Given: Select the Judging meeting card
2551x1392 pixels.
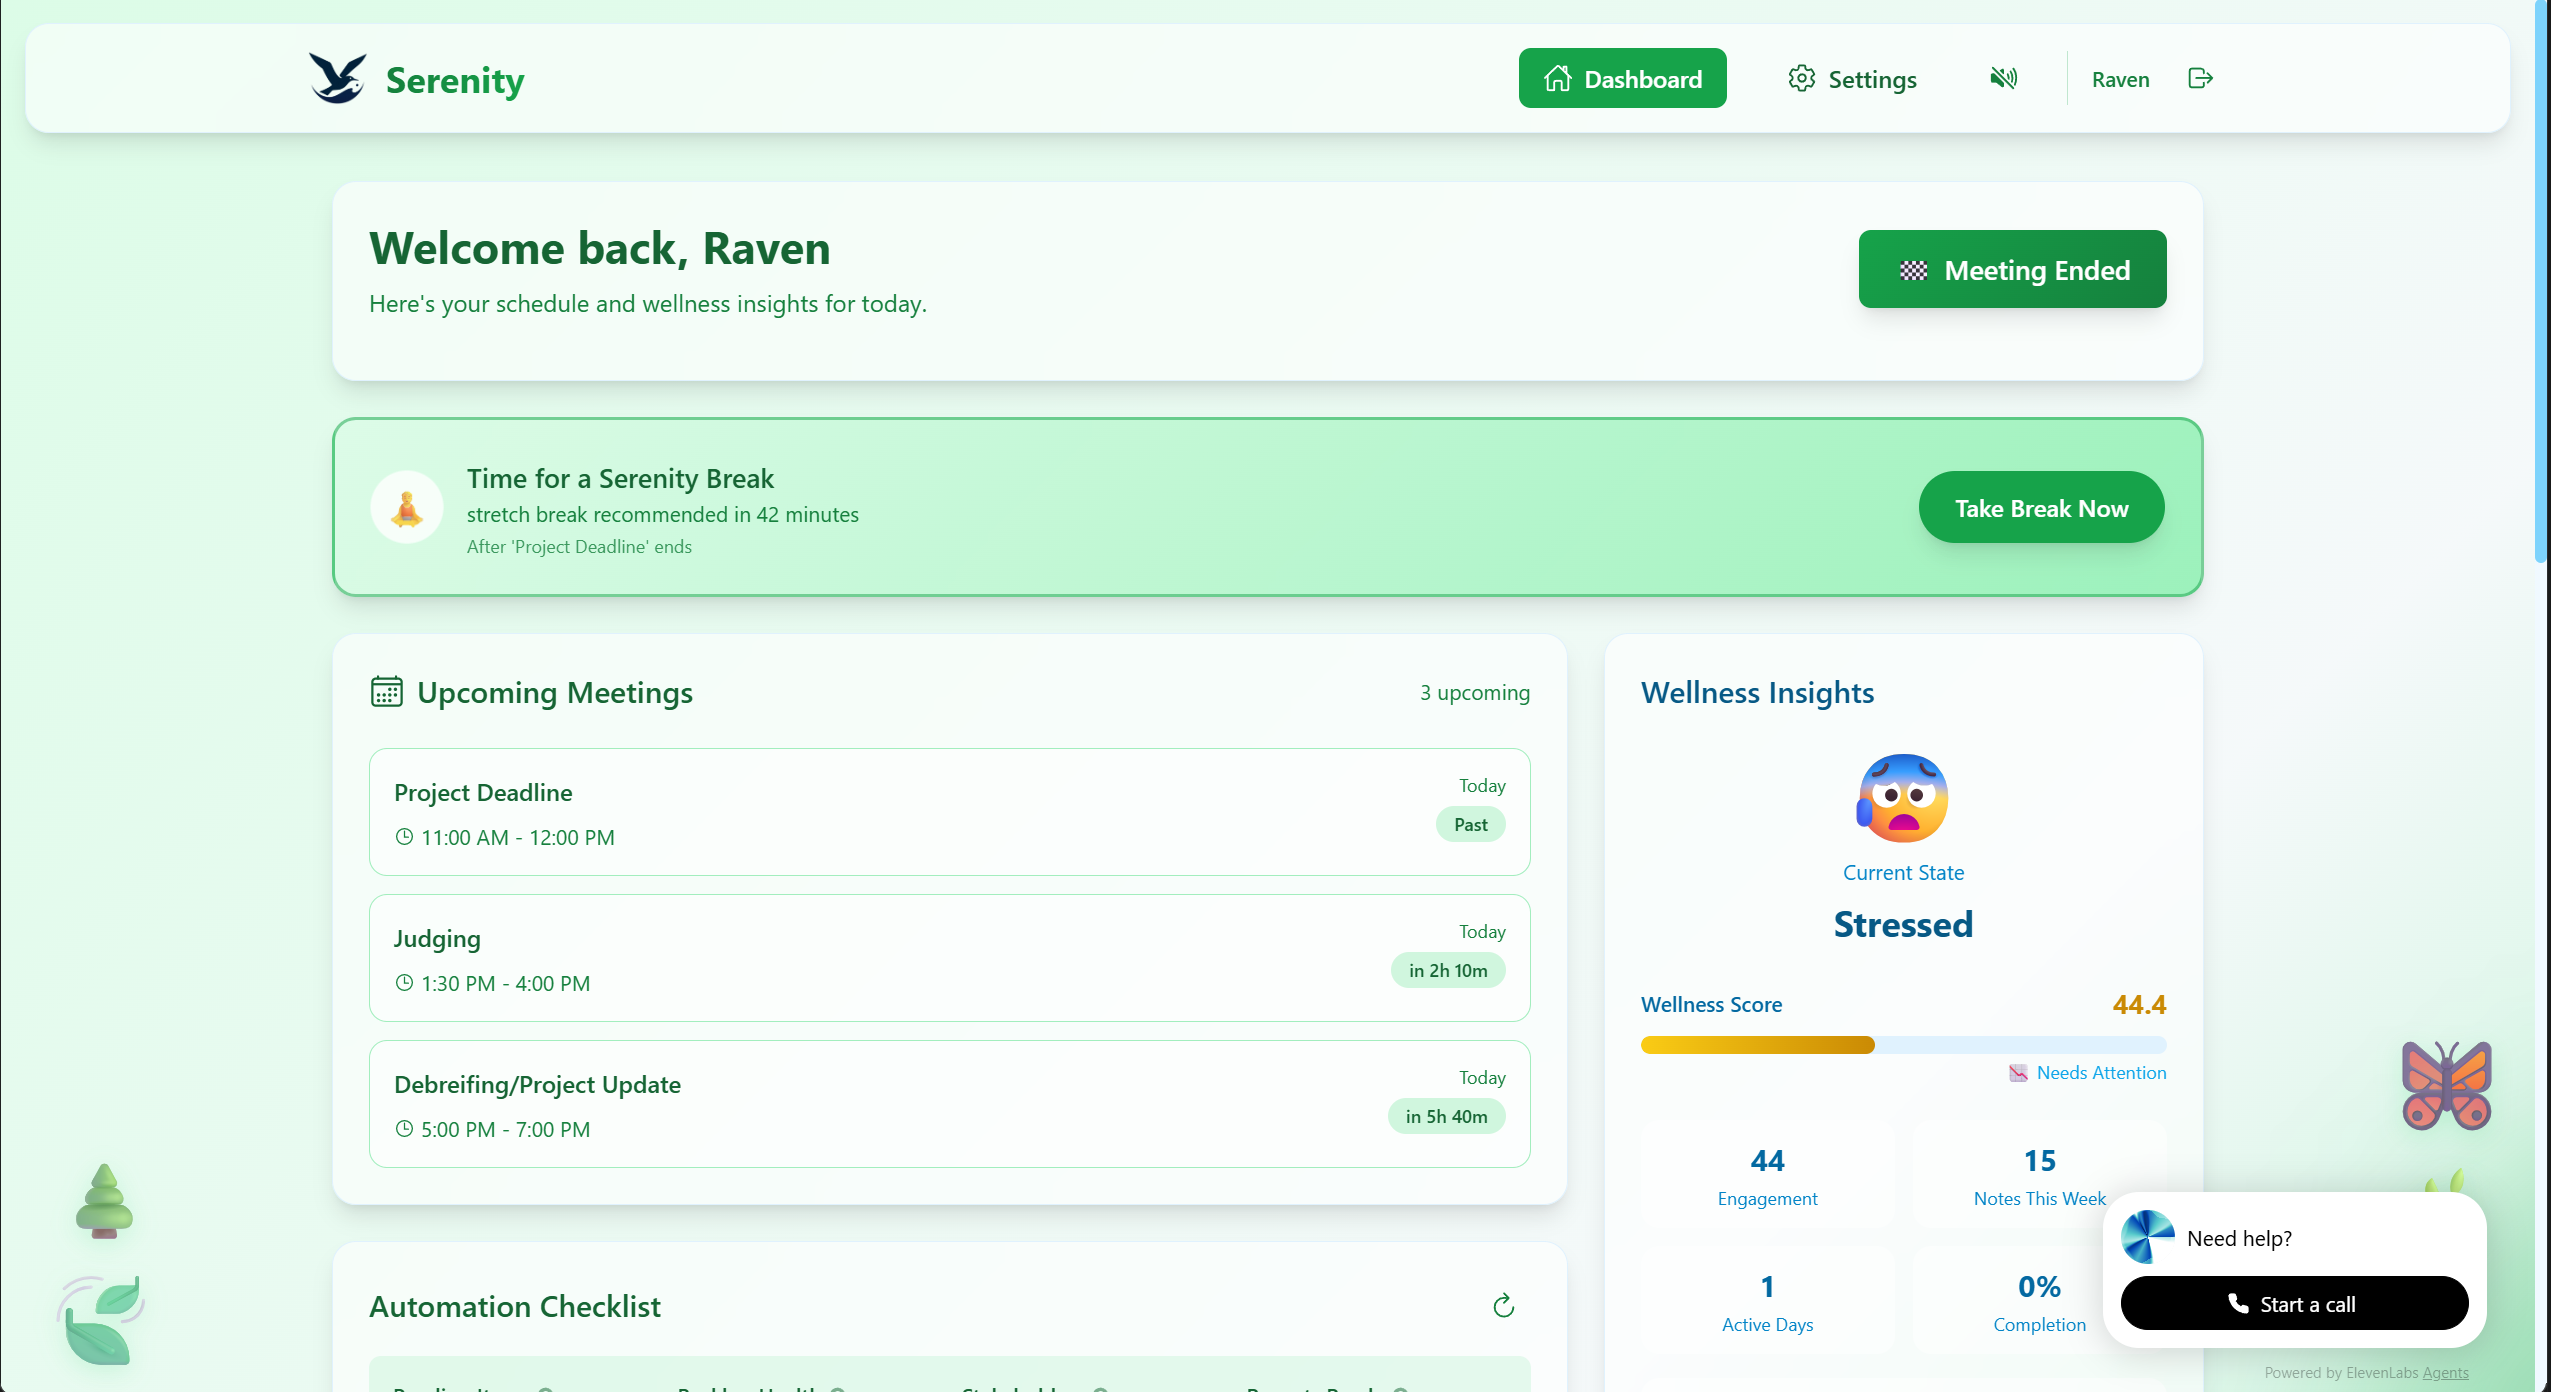Looking at the screenshot, I should point(948,958).
